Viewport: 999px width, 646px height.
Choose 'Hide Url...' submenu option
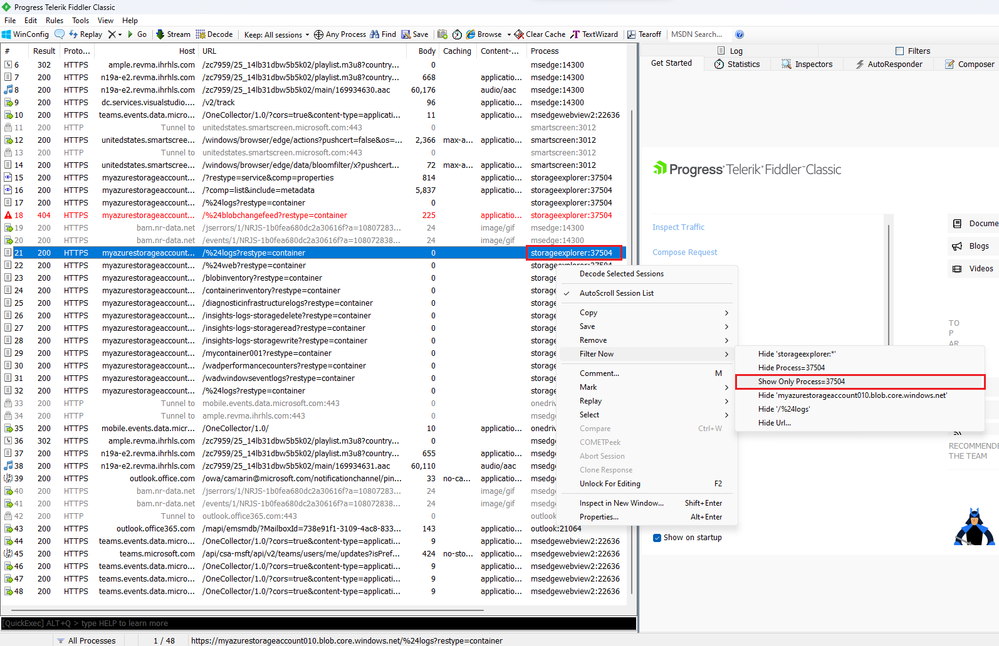coord(859,423)
